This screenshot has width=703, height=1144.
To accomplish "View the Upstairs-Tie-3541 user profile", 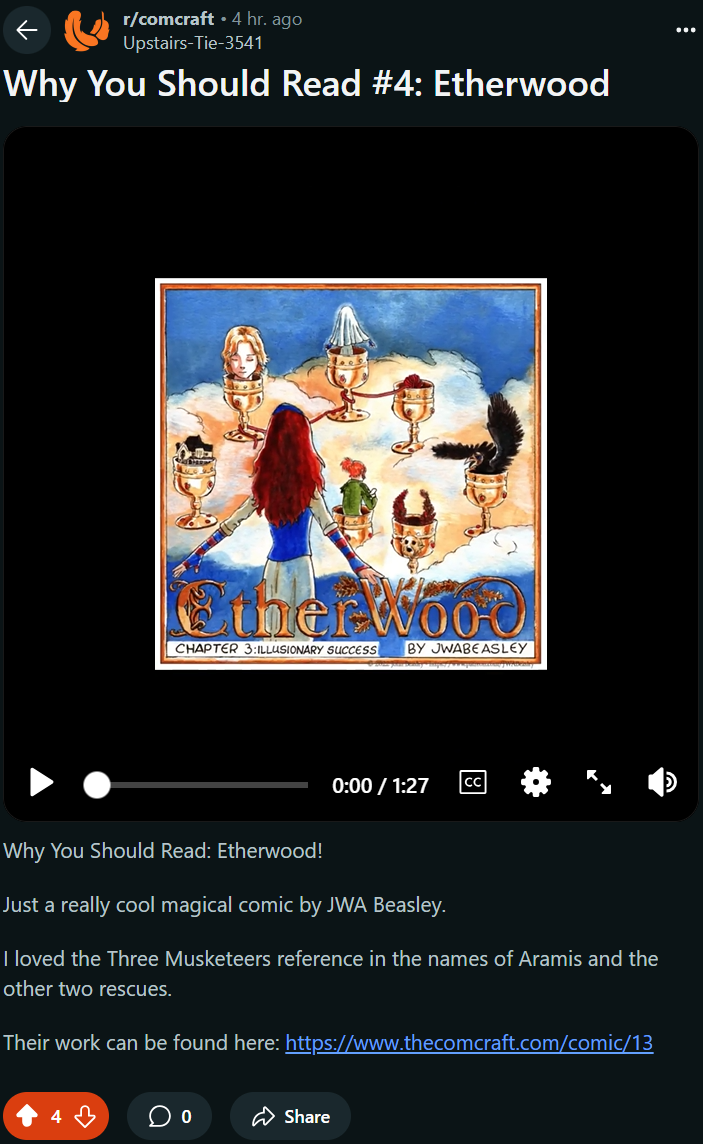I will coord(193,43).
